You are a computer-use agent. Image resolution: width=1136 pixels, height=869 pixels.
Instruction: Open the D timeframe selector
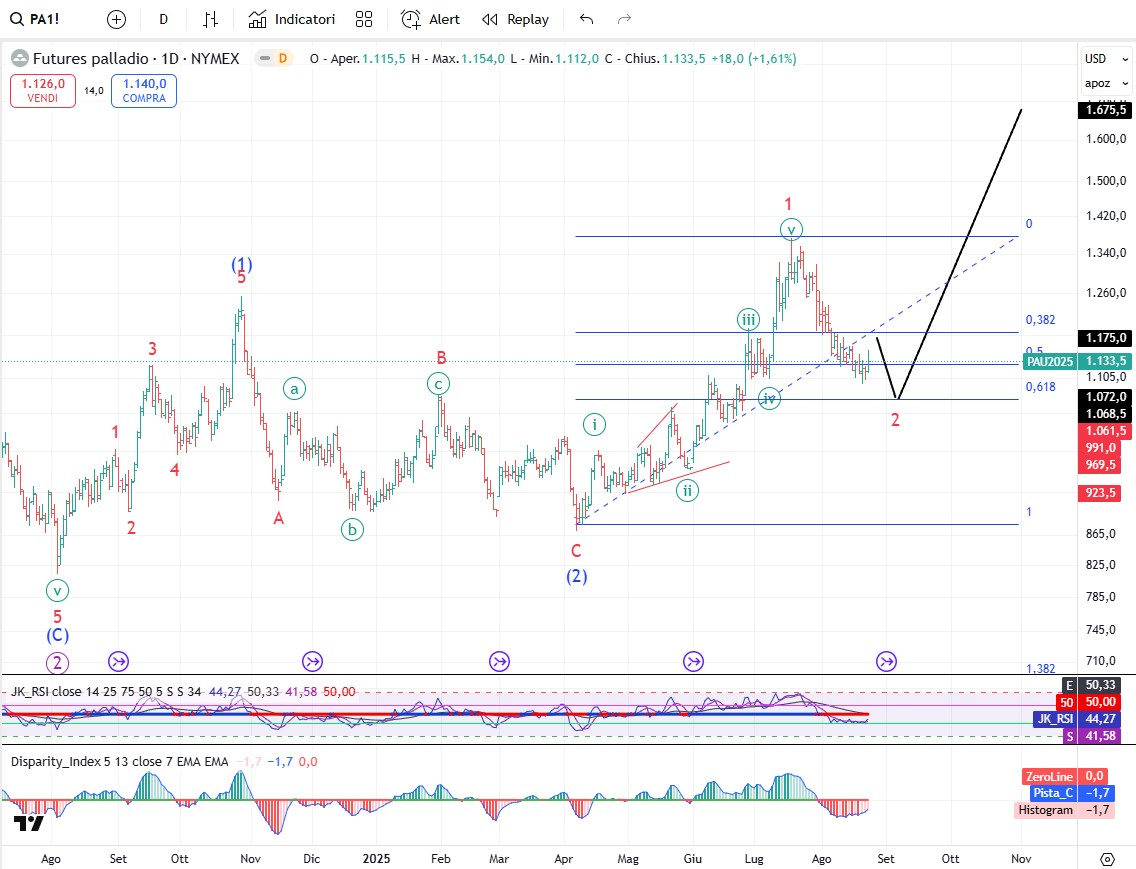[x=164, y=20]
